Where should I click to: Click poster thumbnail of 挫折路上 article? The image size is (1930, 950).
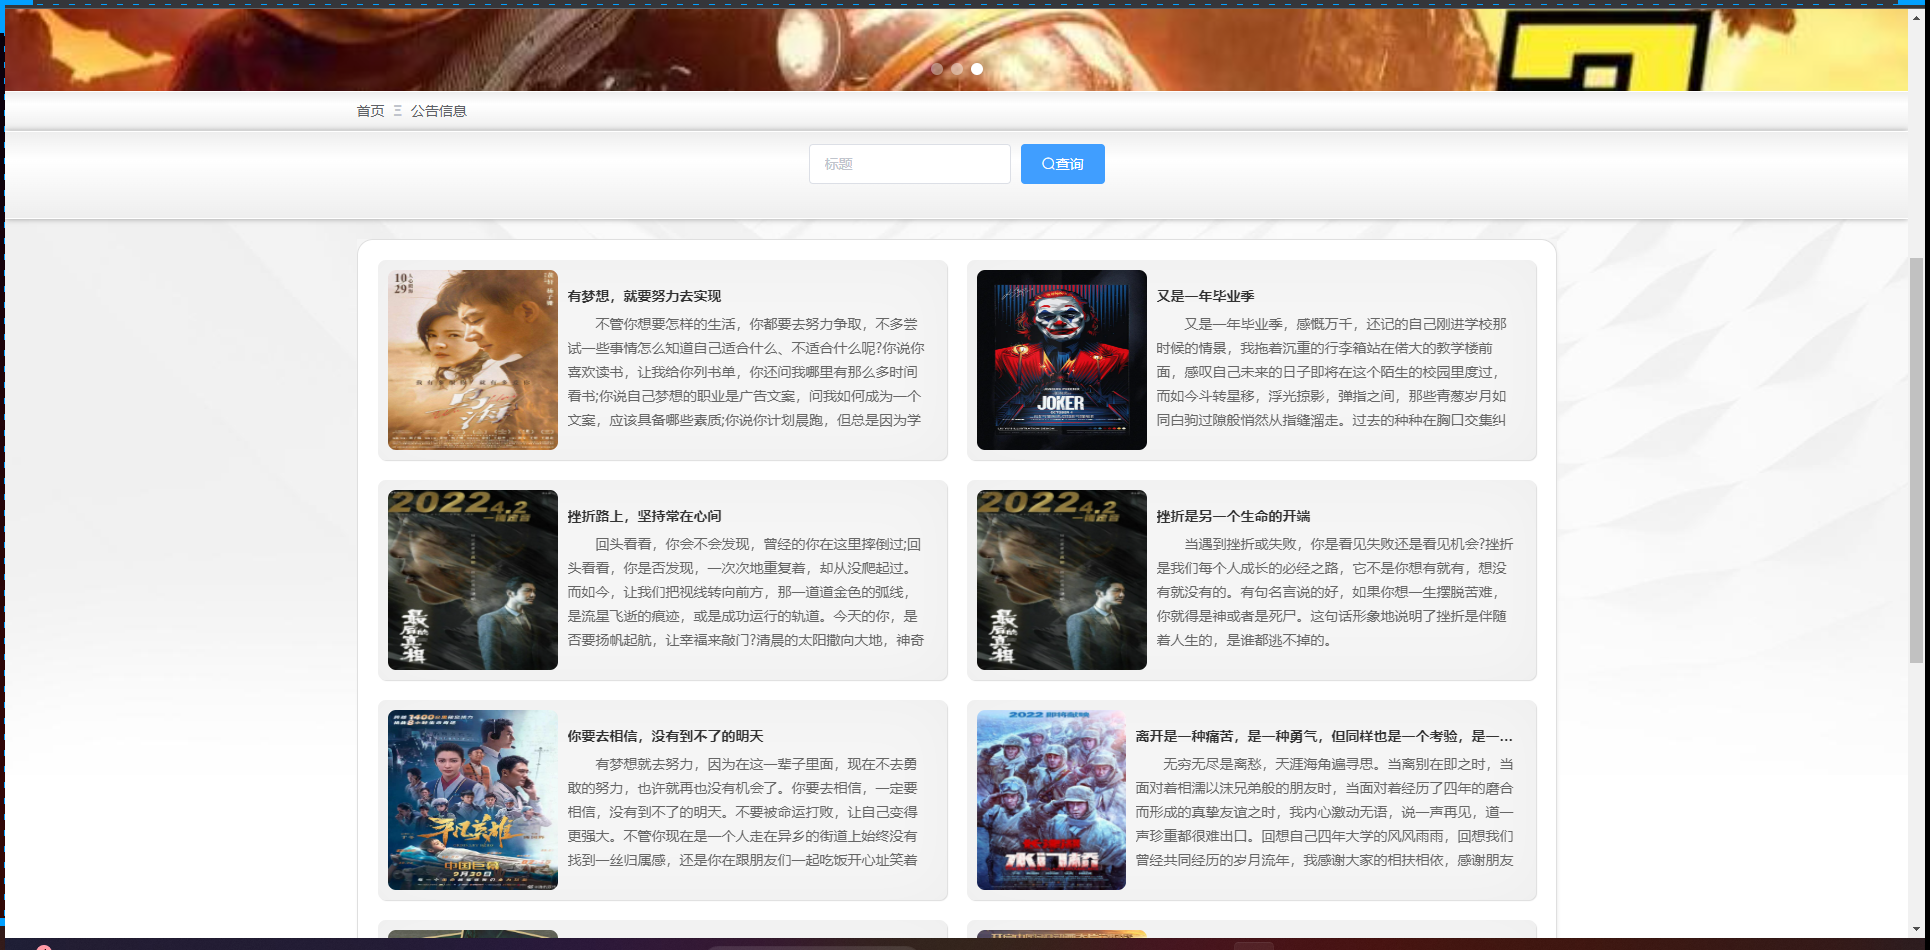(x=473, y=580)
